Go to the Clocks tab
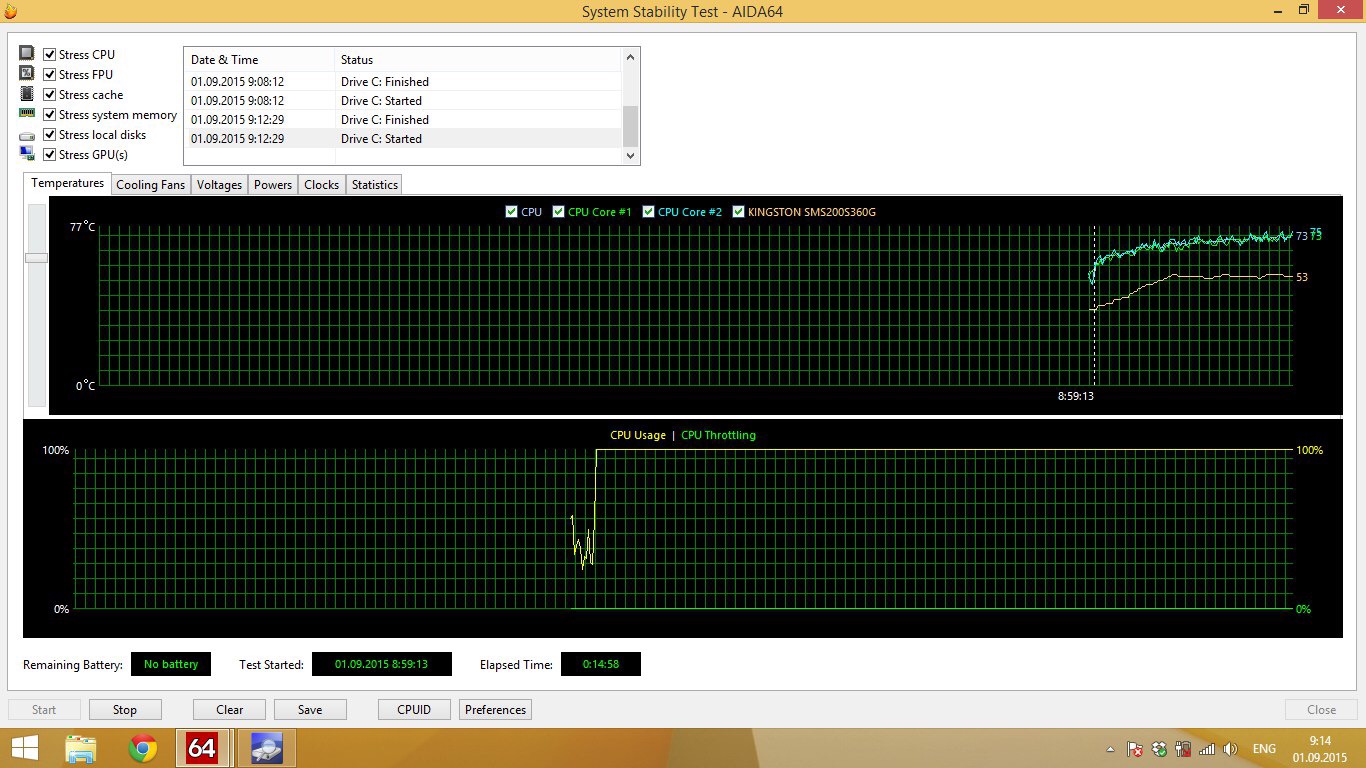Screen dimensions: 1366x768 pyautogui.click(x=322, y=184)
